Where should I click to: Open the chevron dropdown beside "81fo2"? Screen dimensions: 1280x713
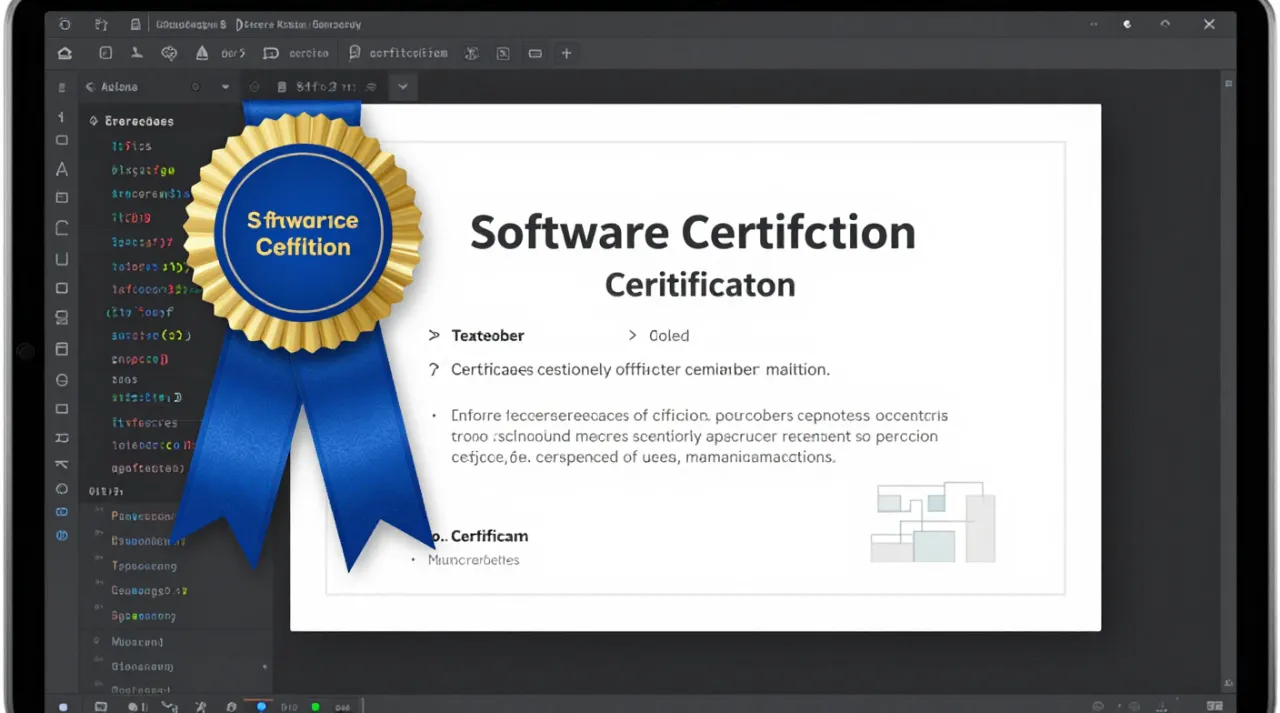coord(403,87)
